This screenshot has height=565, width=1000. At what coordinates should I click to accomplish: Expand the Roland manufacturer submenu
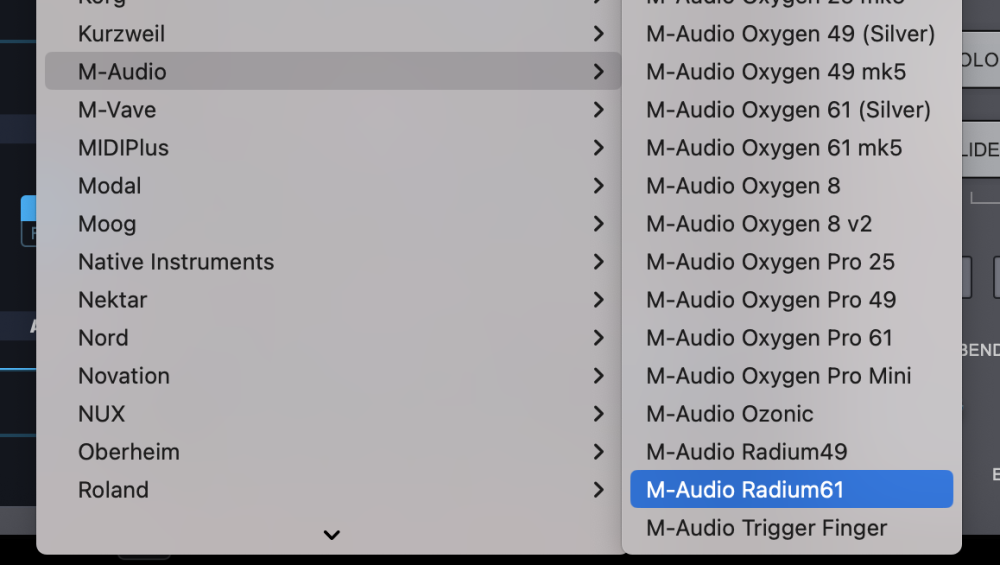pos(113,490)
